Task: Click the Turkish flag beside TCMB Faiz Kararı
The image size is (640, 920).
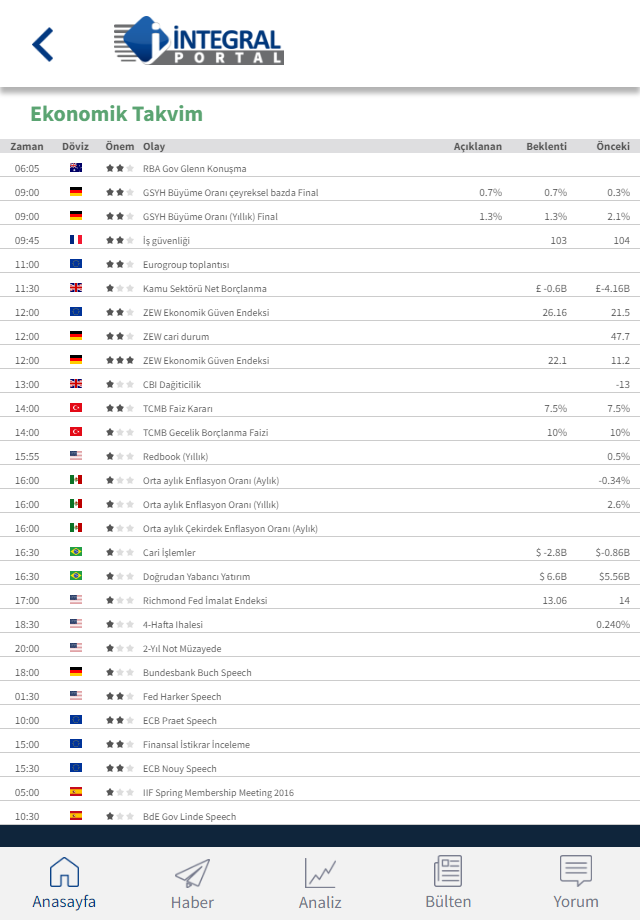Action: point(76,408)
